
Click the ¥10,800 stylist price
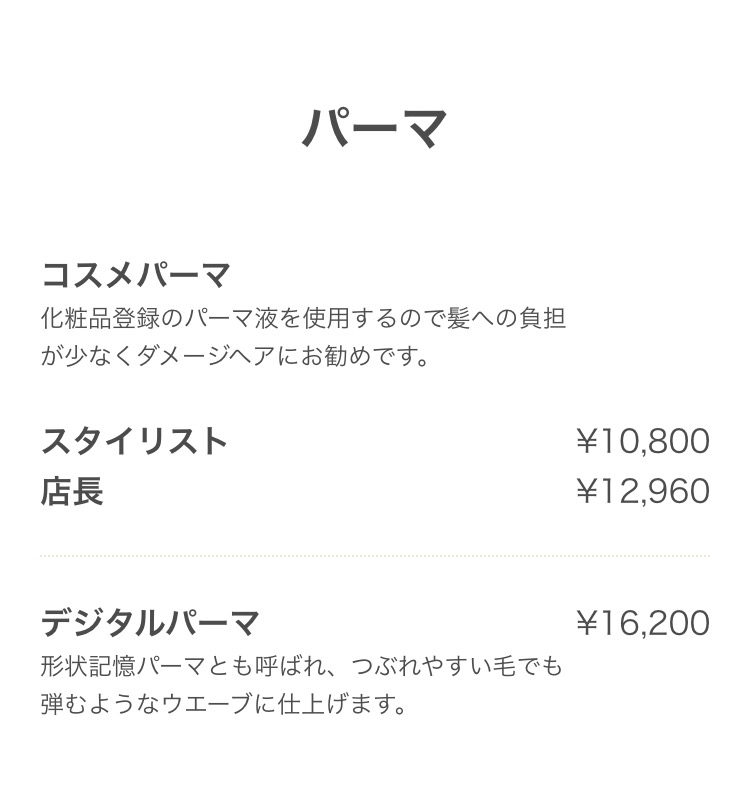tap(643, 441)
